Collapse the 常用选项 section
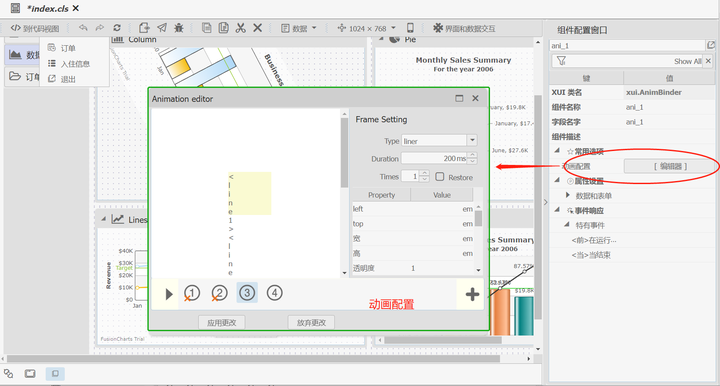This screenshot has width=720, height=386. 557,151
